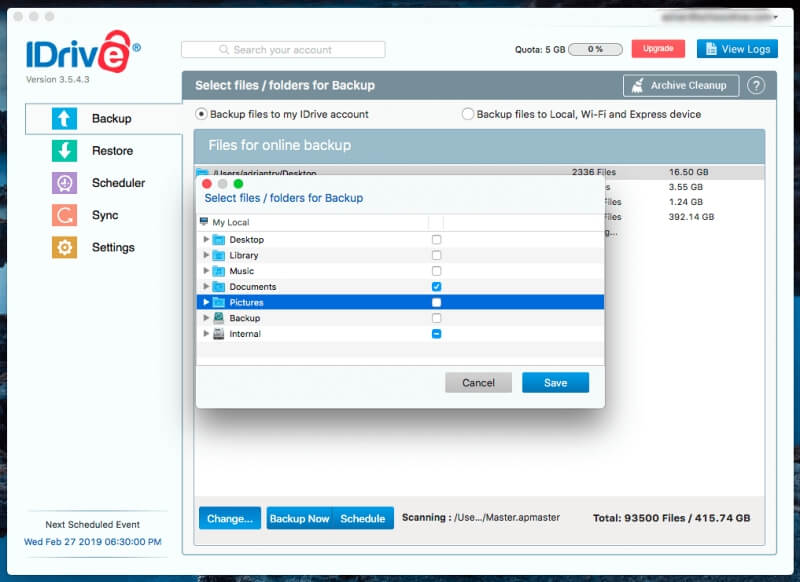Viewport: 800px width, 582px height.
Task: Click the blue Backup arrow icon in sidebar
Action: coord(64,118)
